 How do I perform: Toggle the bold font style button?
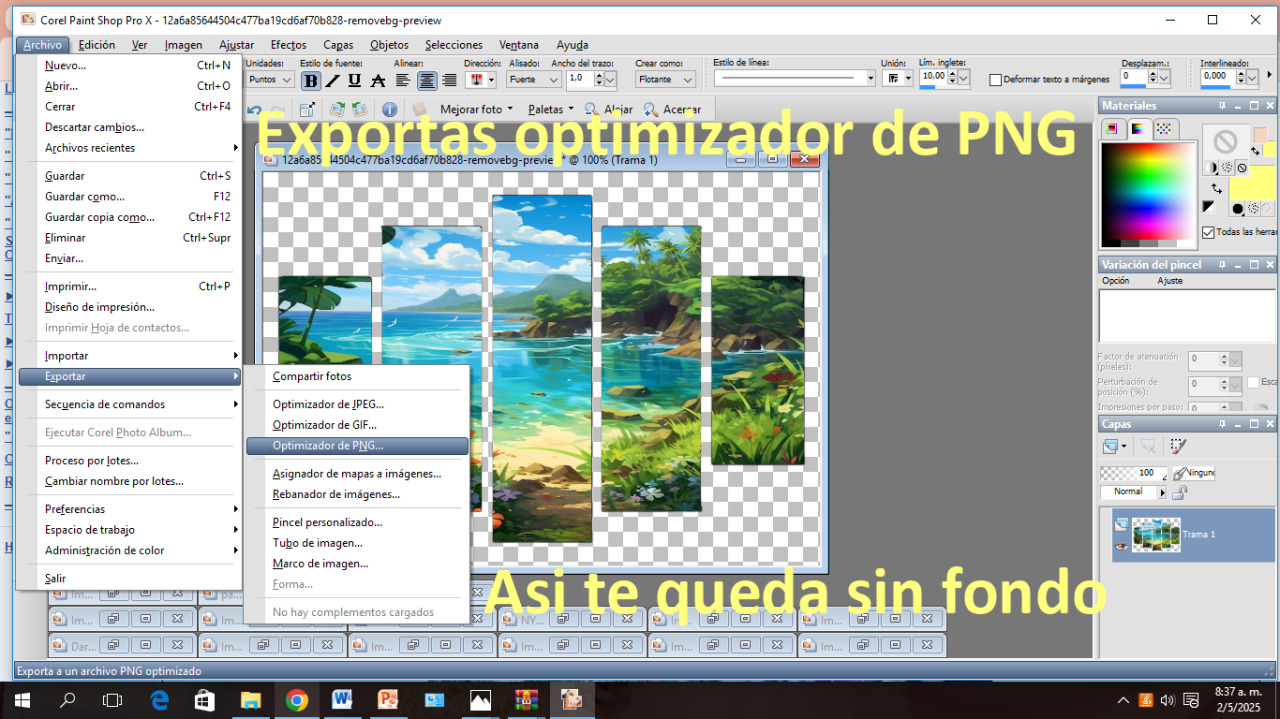(311, 81)
